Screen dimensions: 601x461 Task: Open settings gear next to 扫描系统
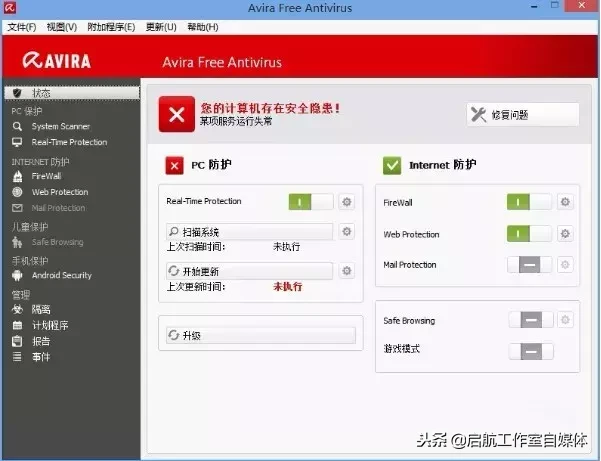coord(346,232)
